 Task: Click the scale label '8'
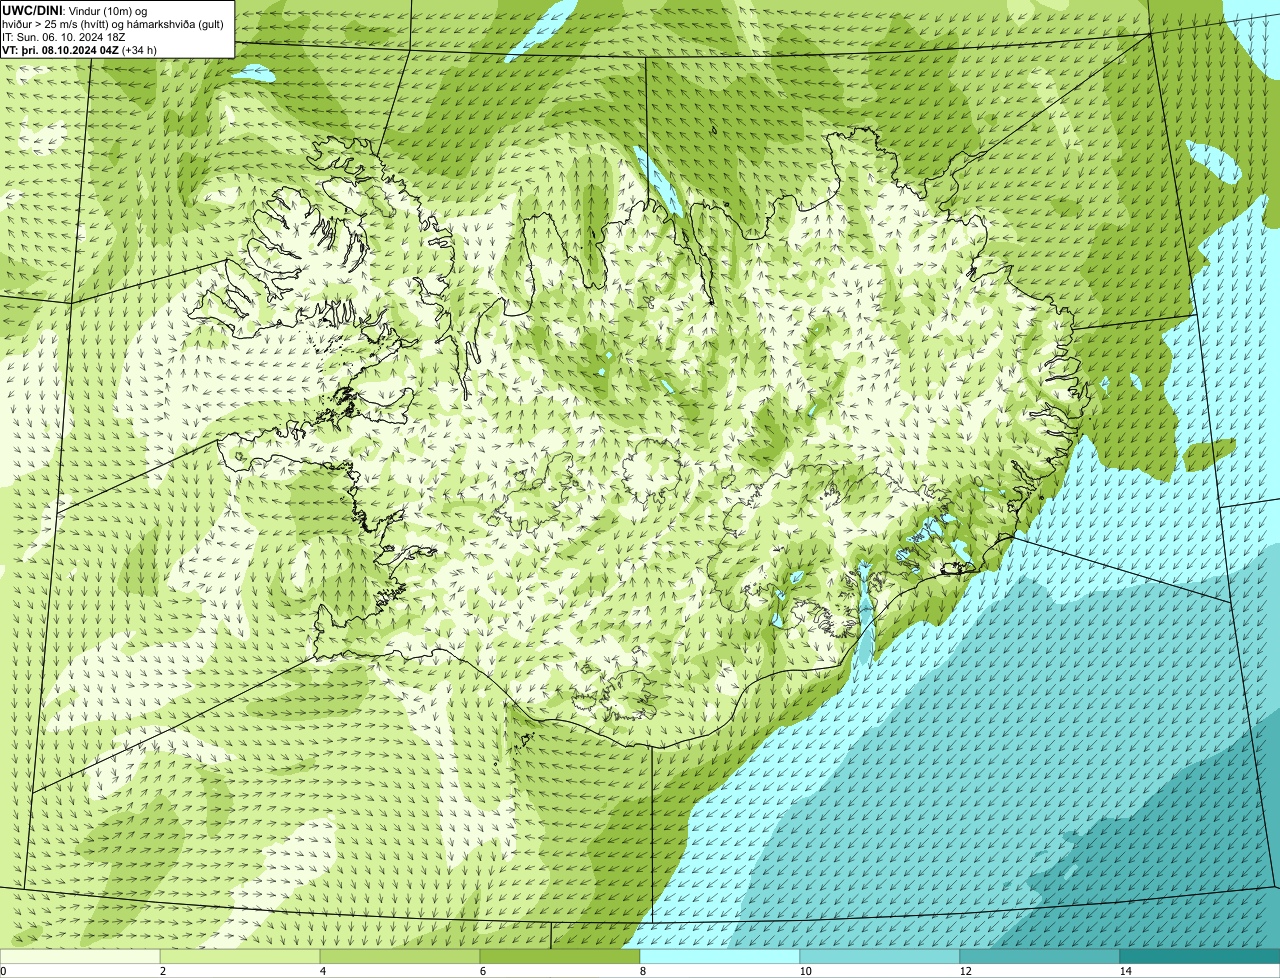(x=642, y=971)
